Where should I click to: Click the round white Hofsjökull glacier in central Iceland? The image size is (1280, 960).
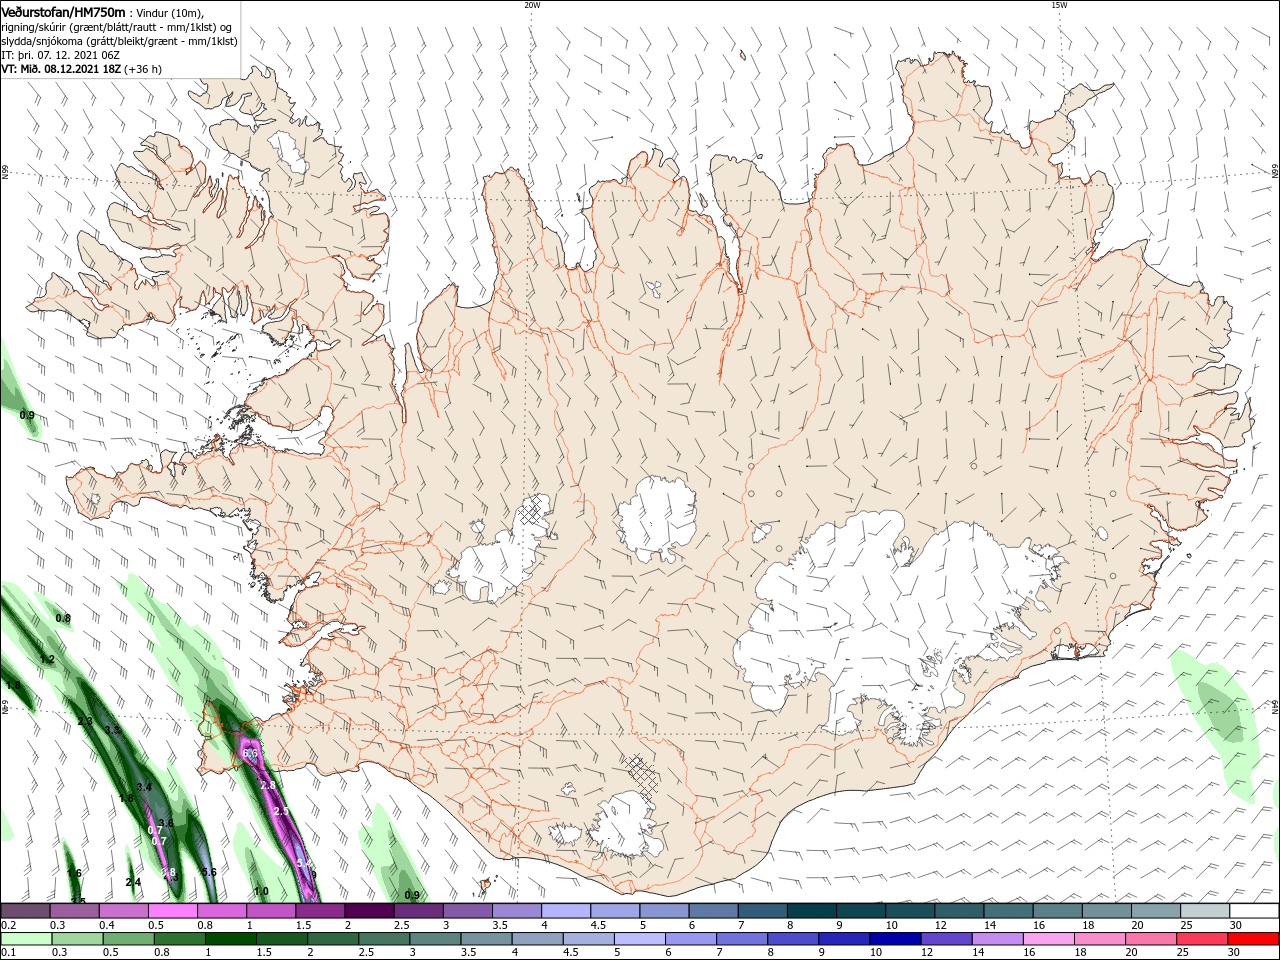pyautogui.click(x=657, y=519)
